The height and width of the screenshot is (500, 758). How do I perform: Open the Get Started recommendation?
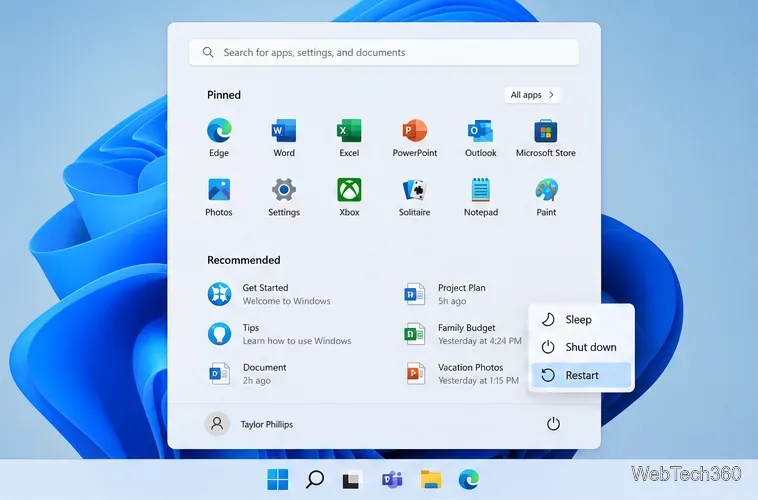point(270,294)
